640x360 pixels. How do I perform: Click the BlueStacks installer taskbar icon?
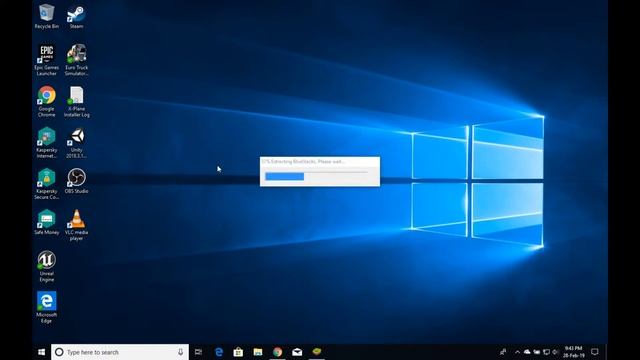tap(317, 352)
